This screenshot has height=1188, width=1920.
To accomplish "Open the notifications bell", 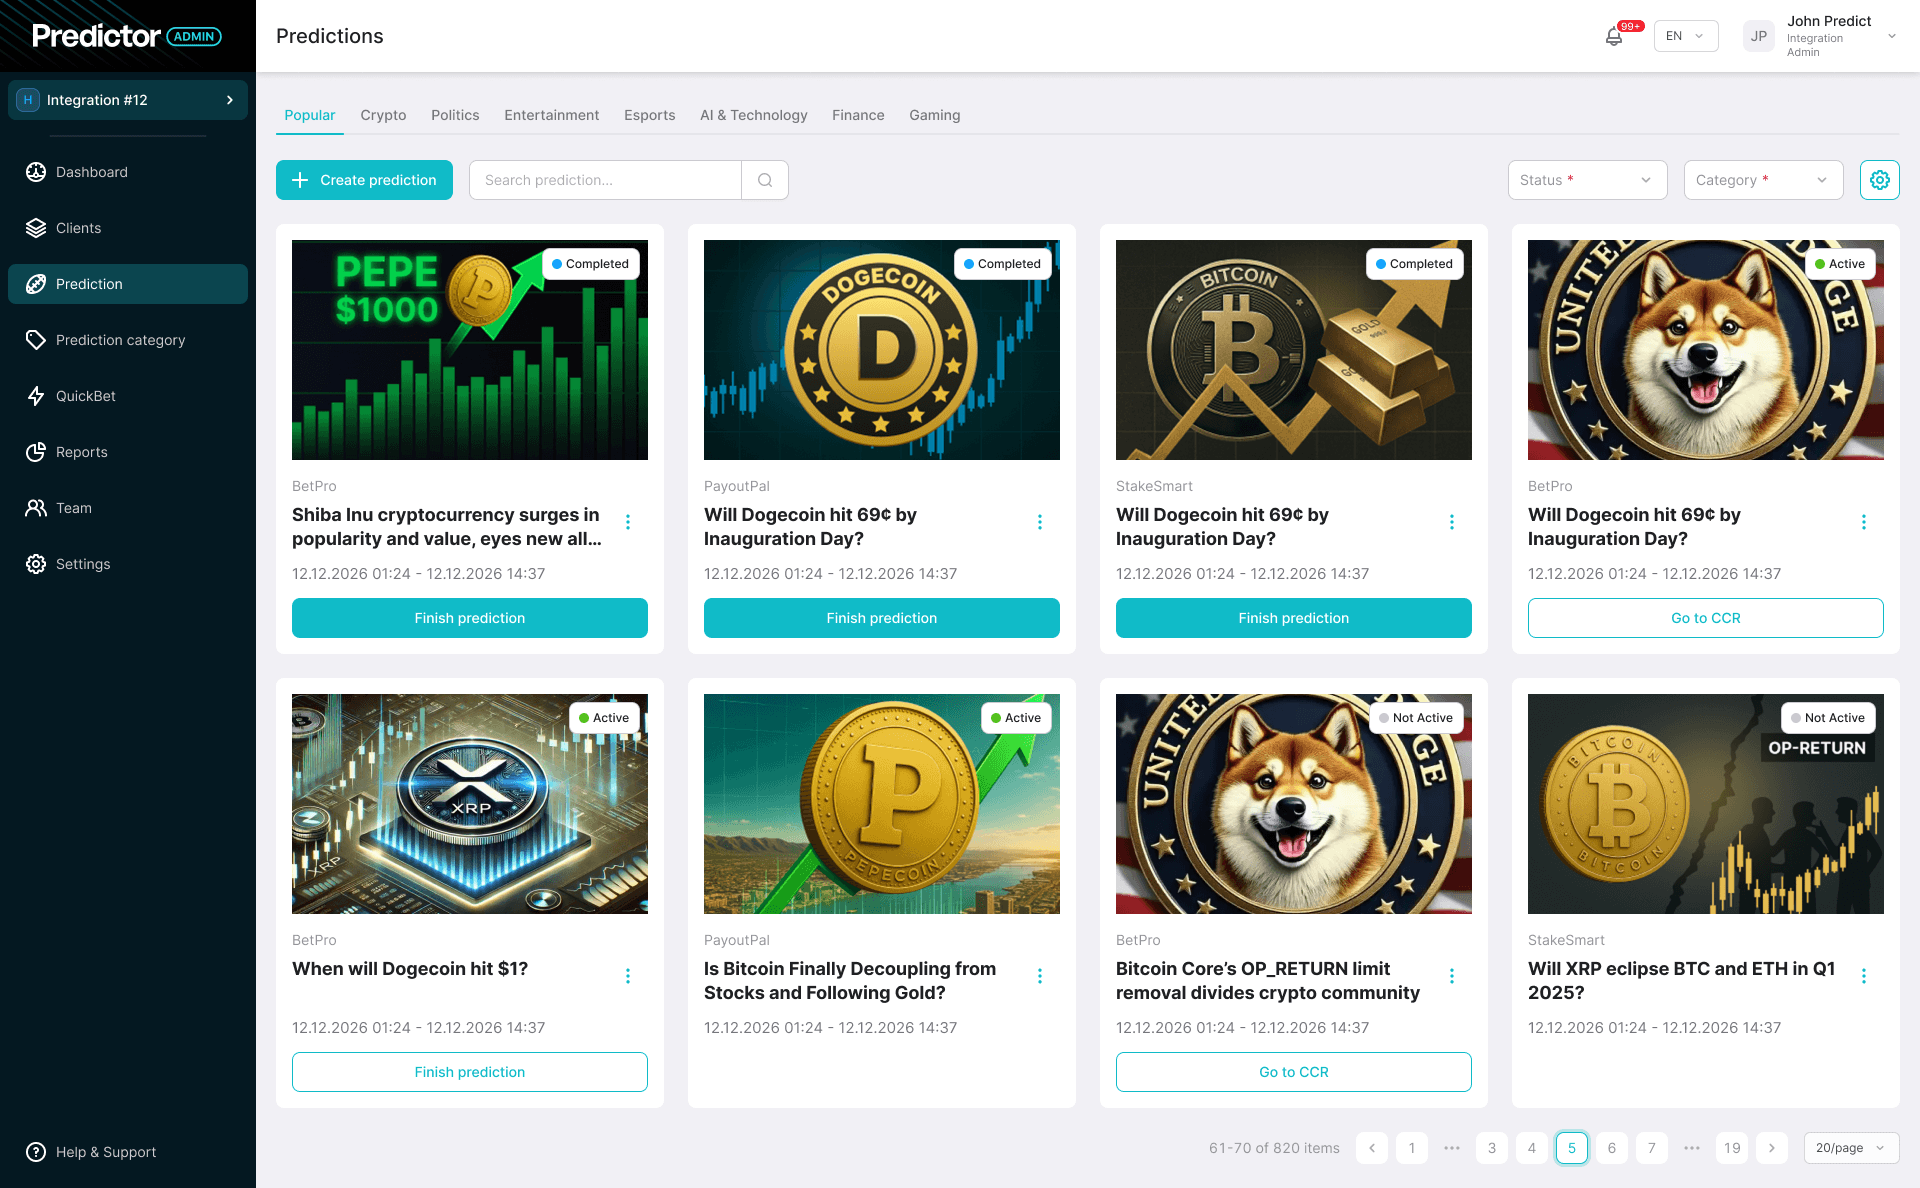I will (x=1614, y=37).
